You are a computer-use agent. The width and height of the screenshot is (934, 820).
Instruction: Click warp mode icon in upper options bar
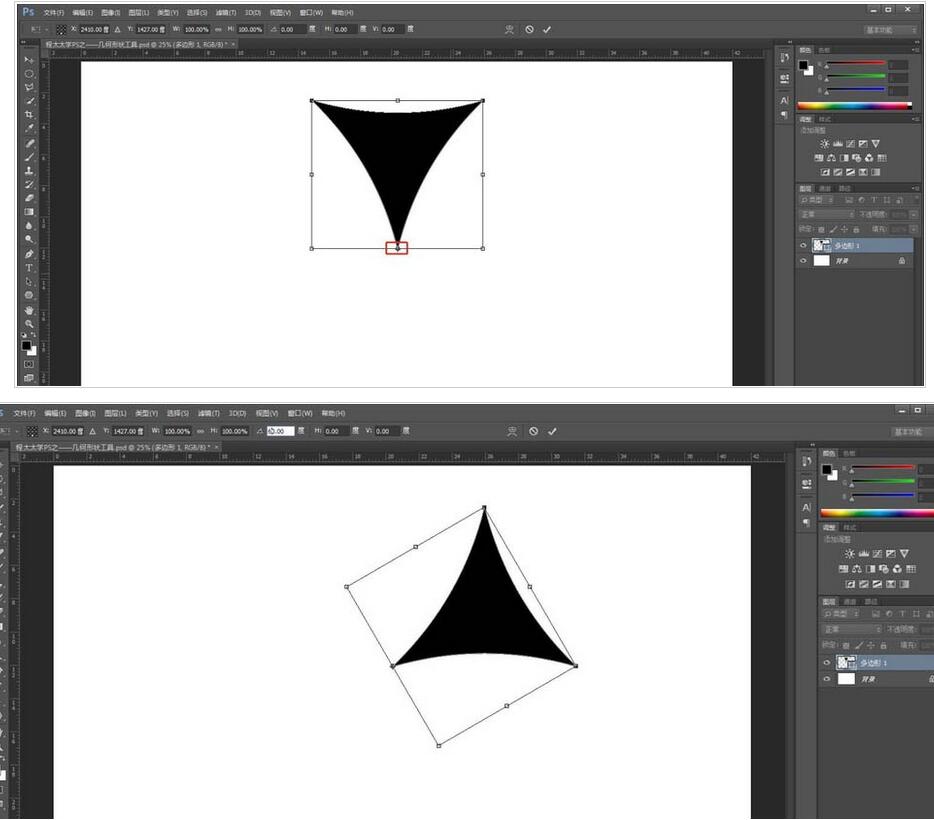(509, 30)
